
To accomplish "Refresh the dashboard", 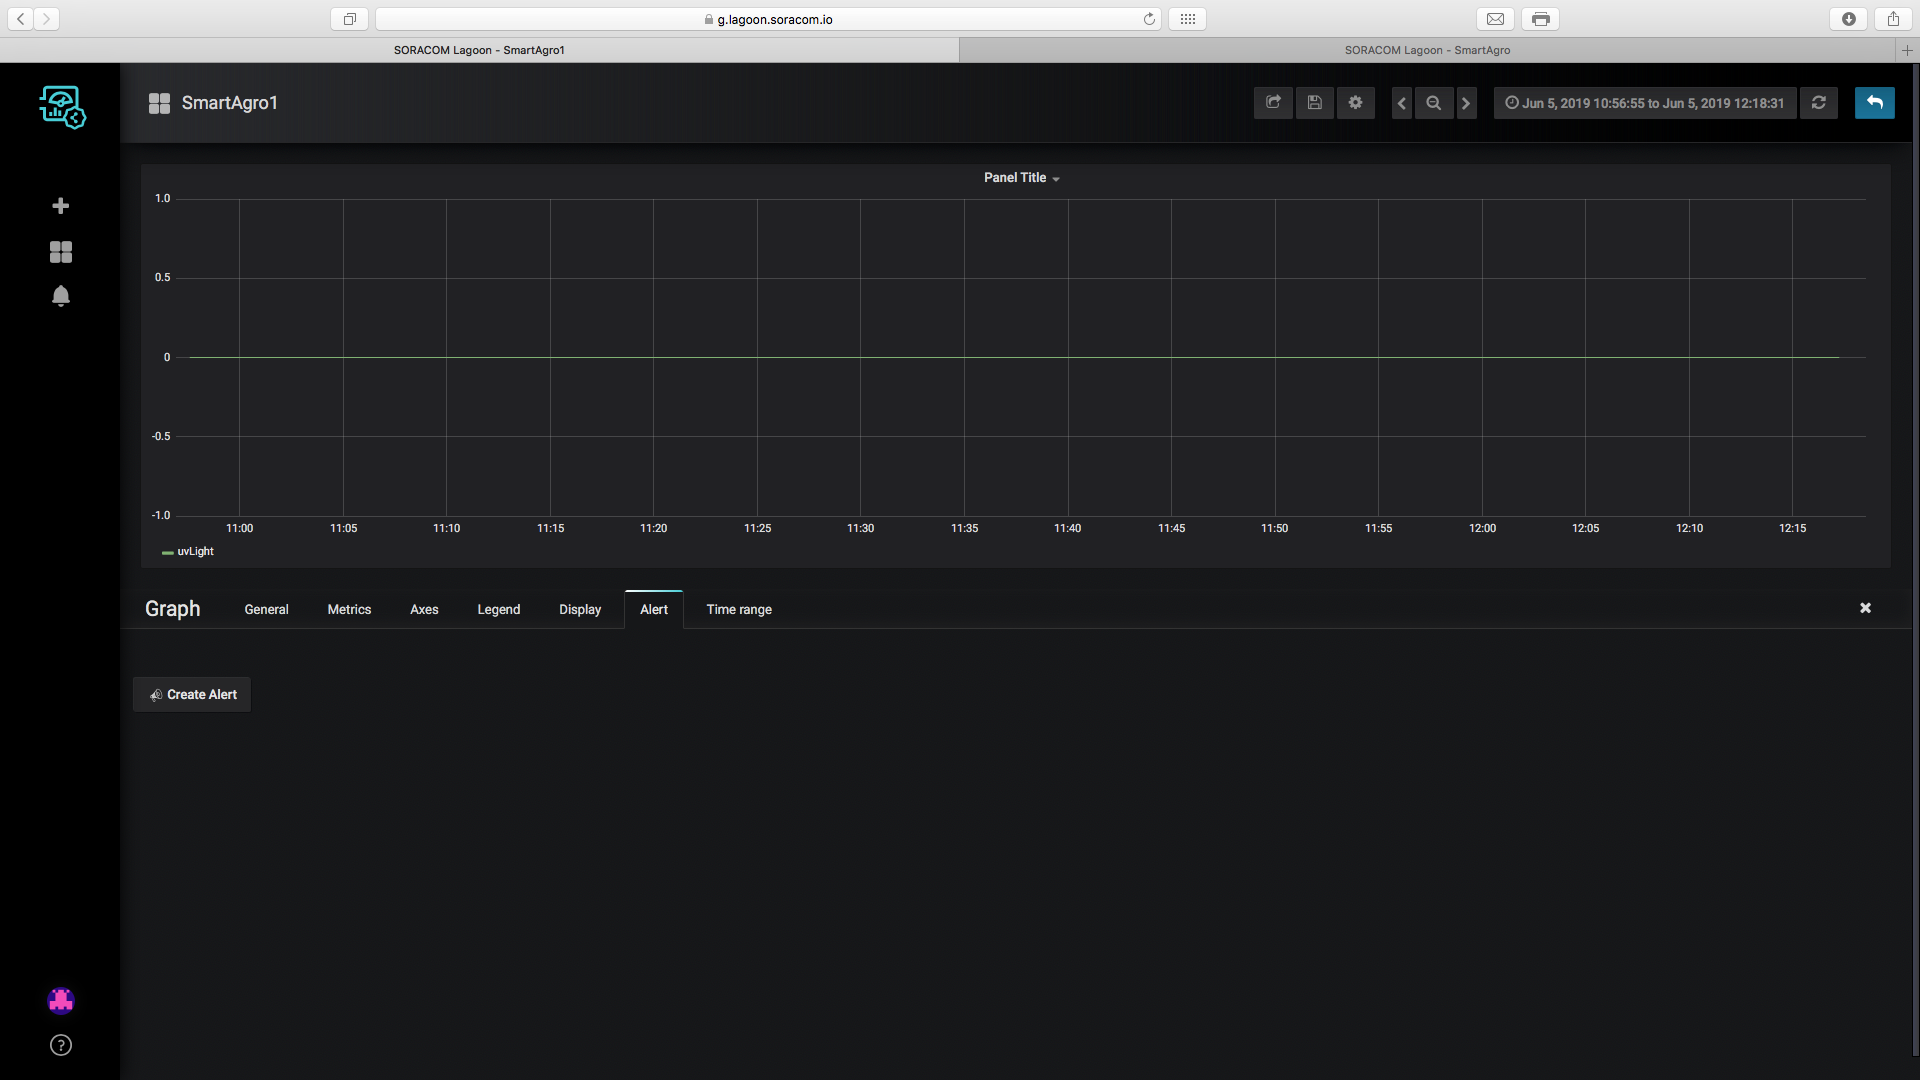I will (1818, 103).
